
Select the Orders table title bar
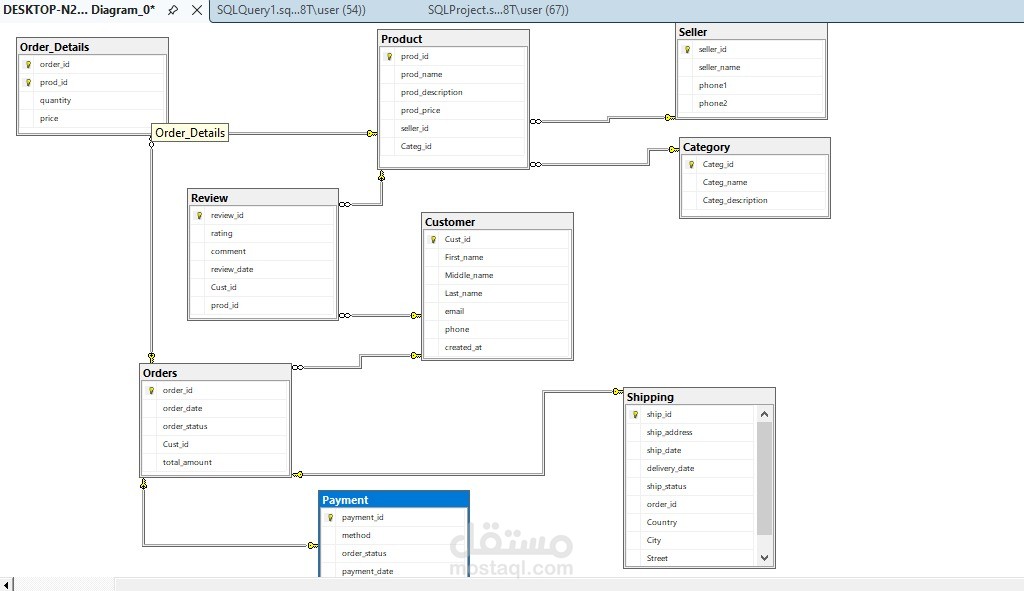tap(216, 373)
